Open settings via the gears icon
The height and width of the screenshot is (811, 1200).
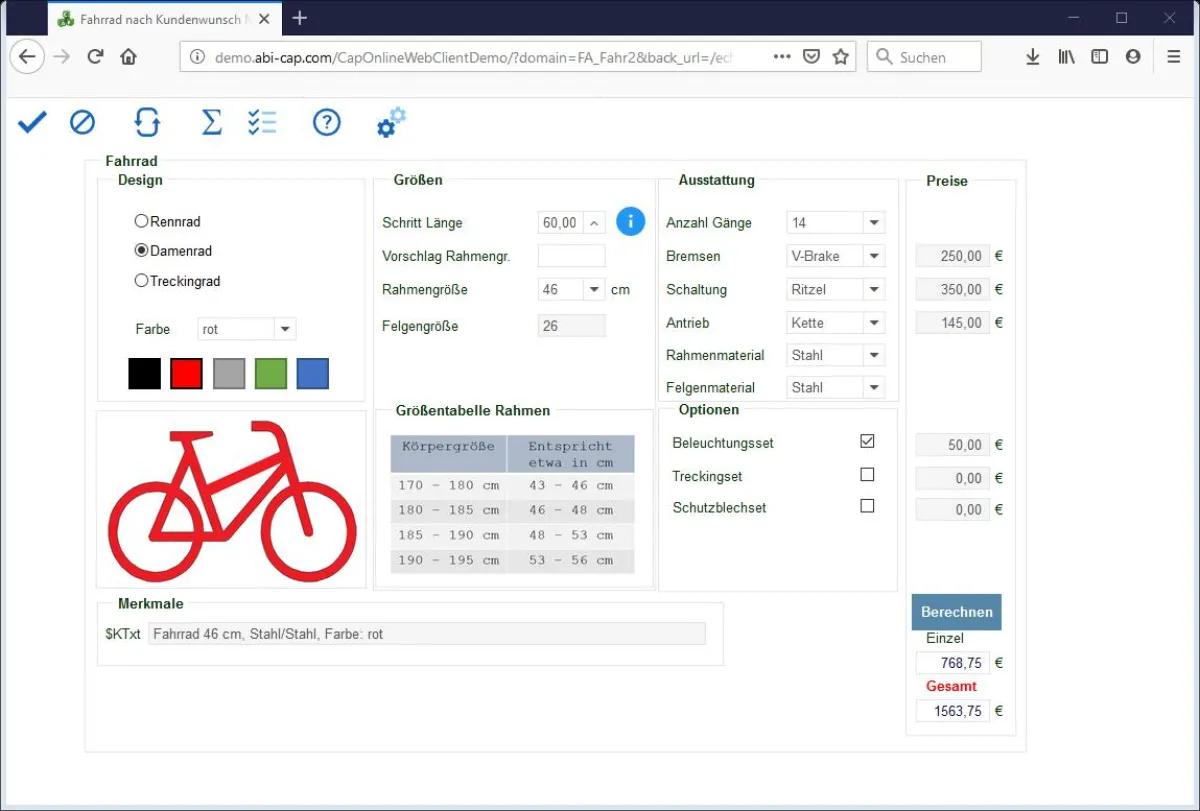pos(390,122)
